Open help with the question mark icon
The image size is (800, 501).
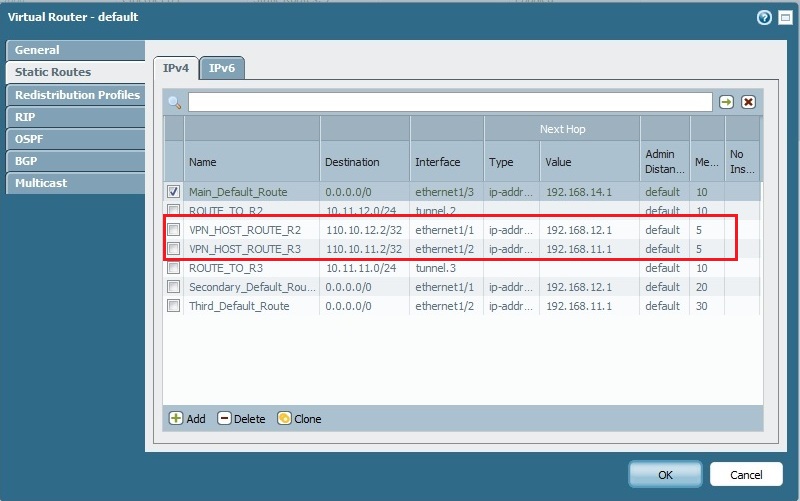coord(764,17)
